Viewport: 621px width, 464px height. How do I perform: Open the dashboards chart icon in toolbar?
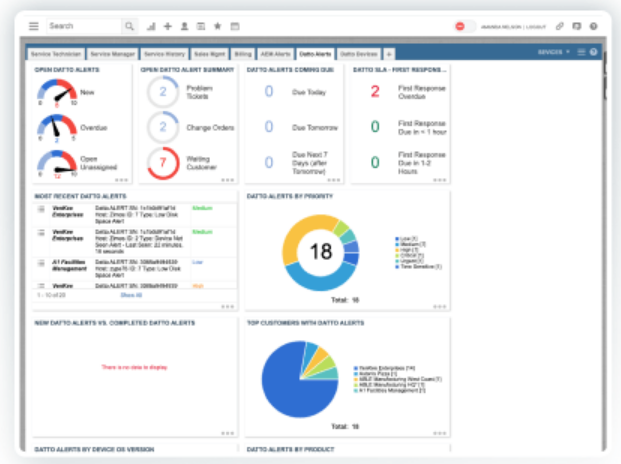click(151, 27)
